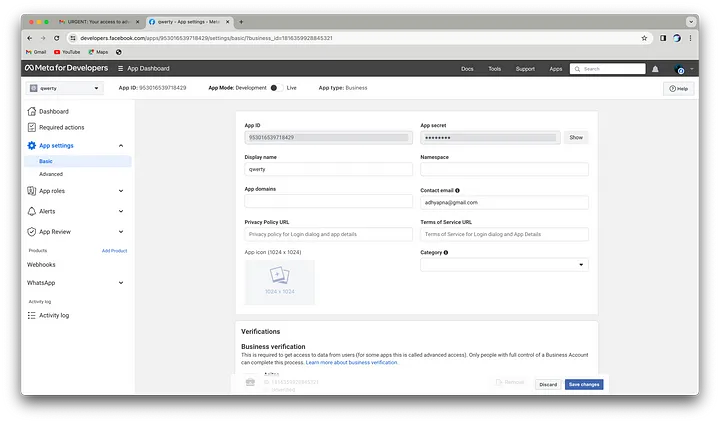Click the App domains field
Screen dimensions: 720x423
coord(328,201)
